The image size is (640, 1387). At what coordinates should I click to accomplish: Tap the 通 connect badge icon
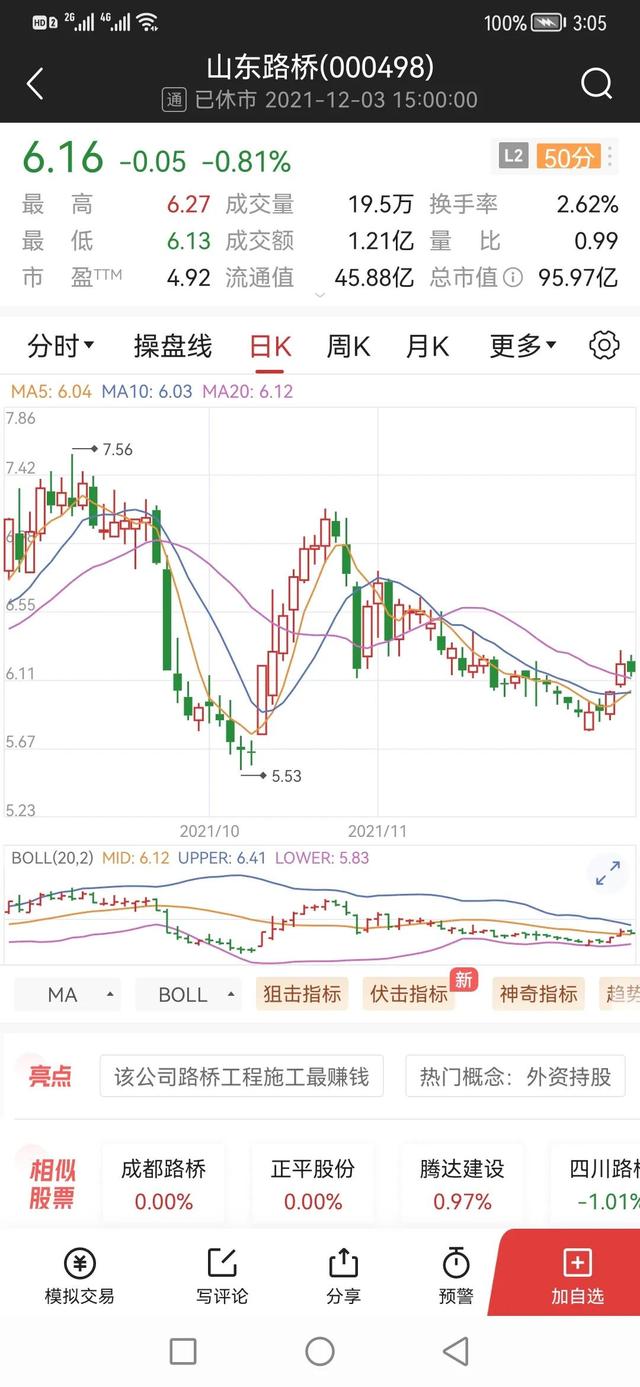174,100
